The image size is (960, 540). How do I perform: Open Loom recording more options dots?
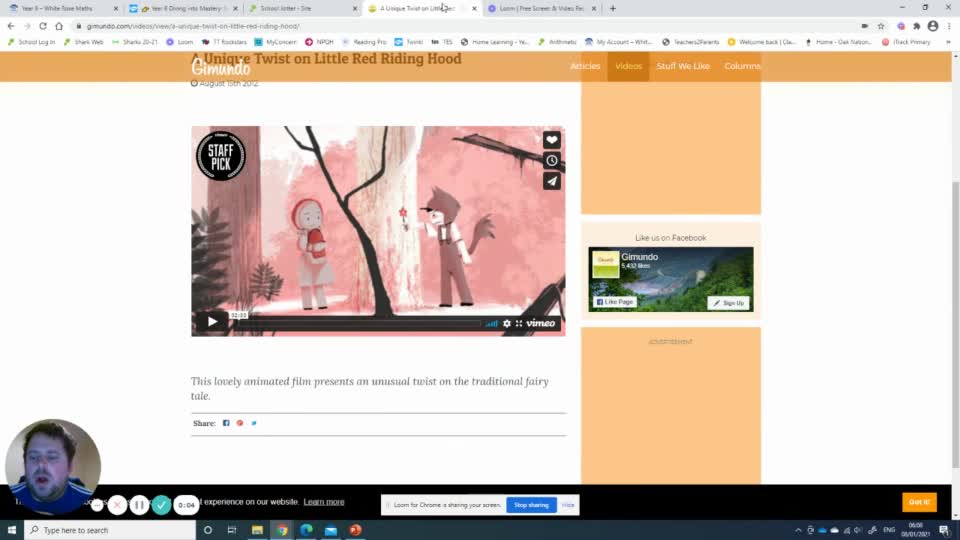97,505
